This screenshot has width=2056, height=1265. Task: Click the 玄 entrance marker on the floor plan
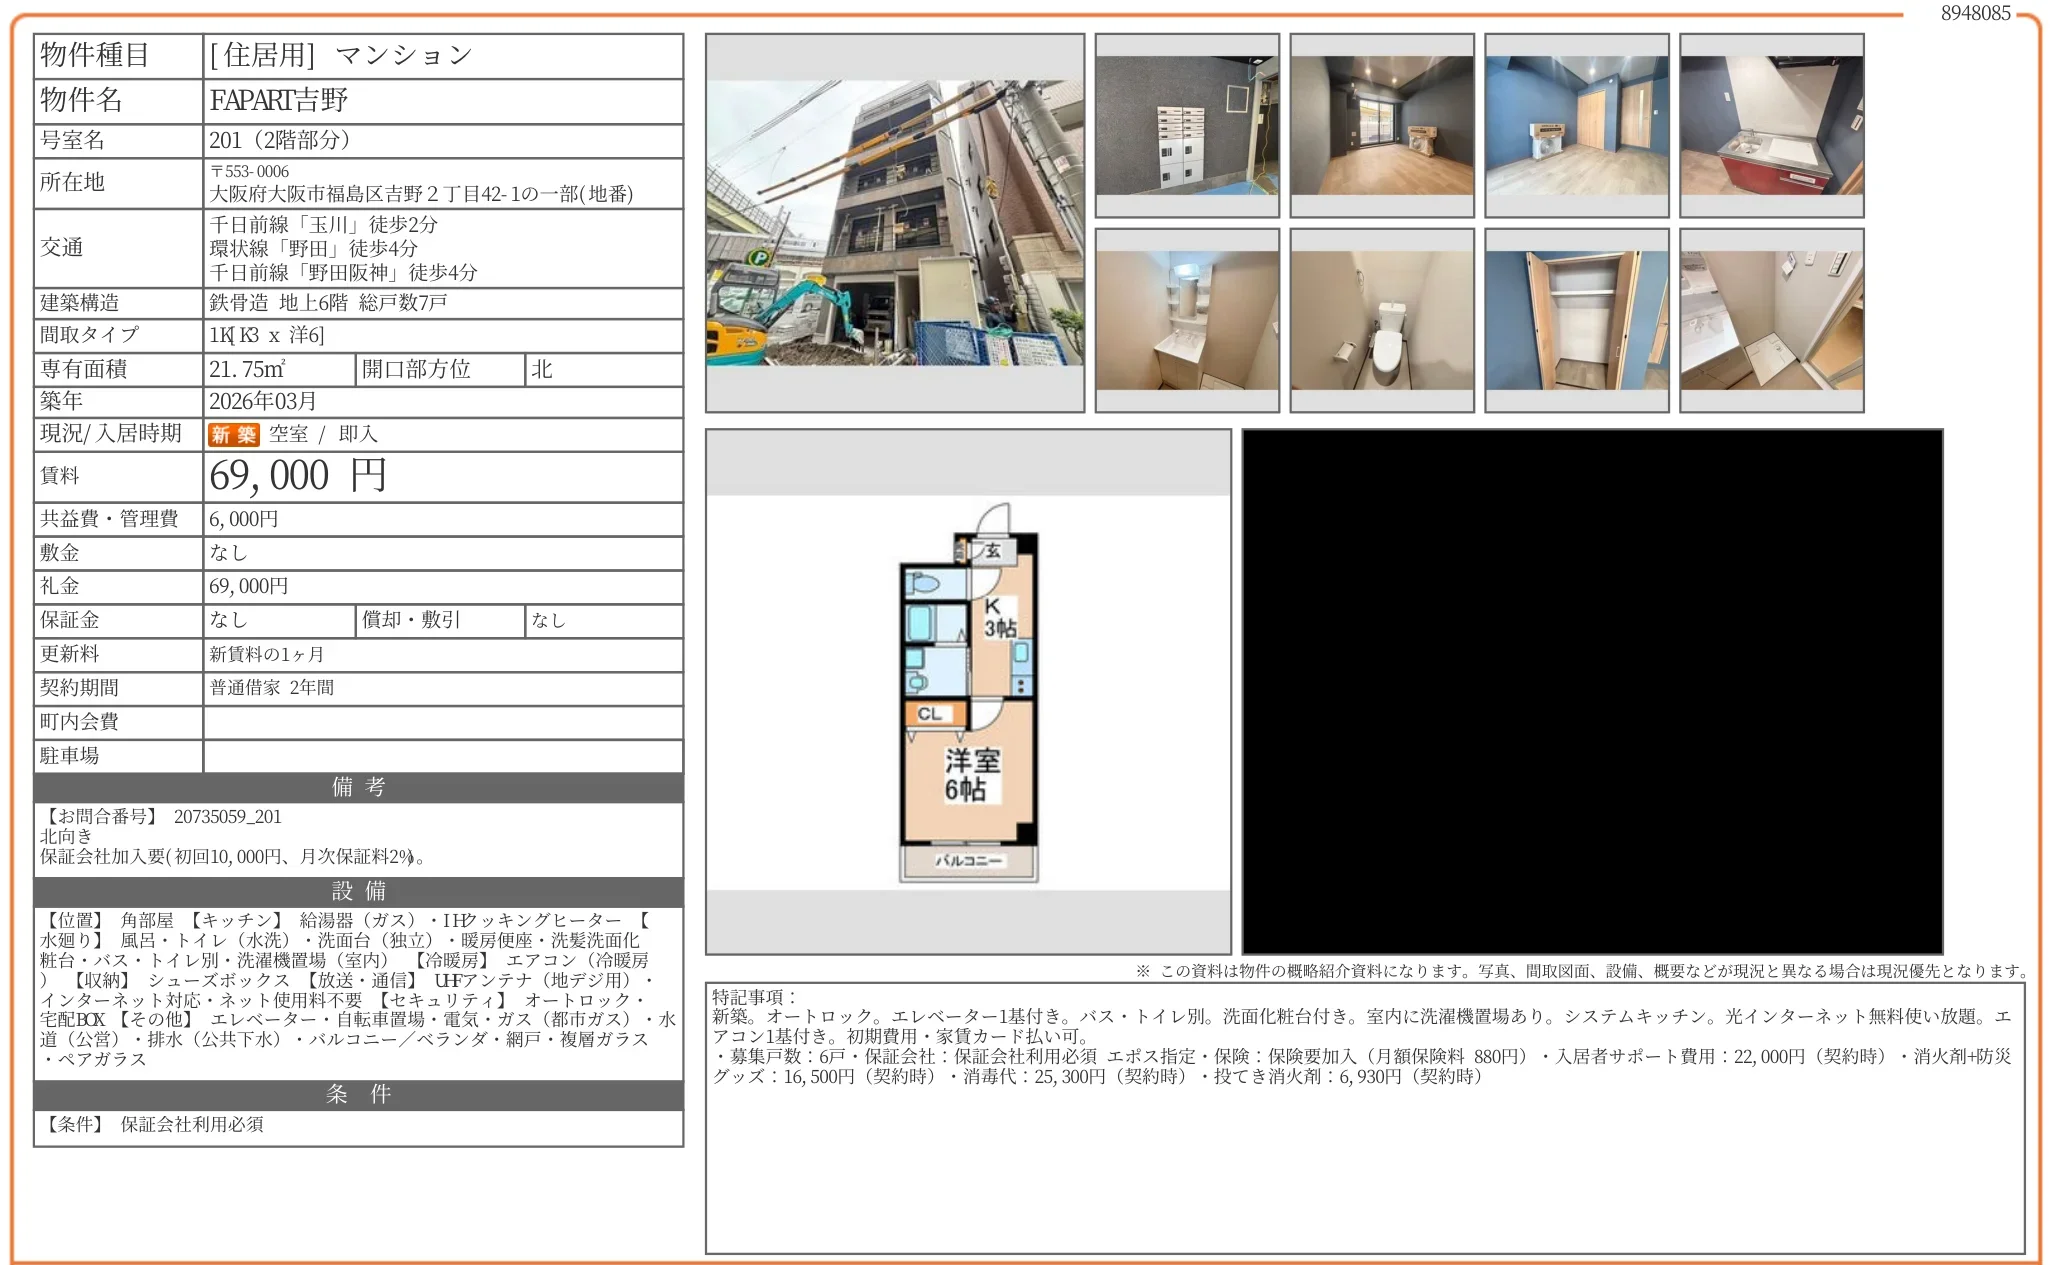click(992, 550)
